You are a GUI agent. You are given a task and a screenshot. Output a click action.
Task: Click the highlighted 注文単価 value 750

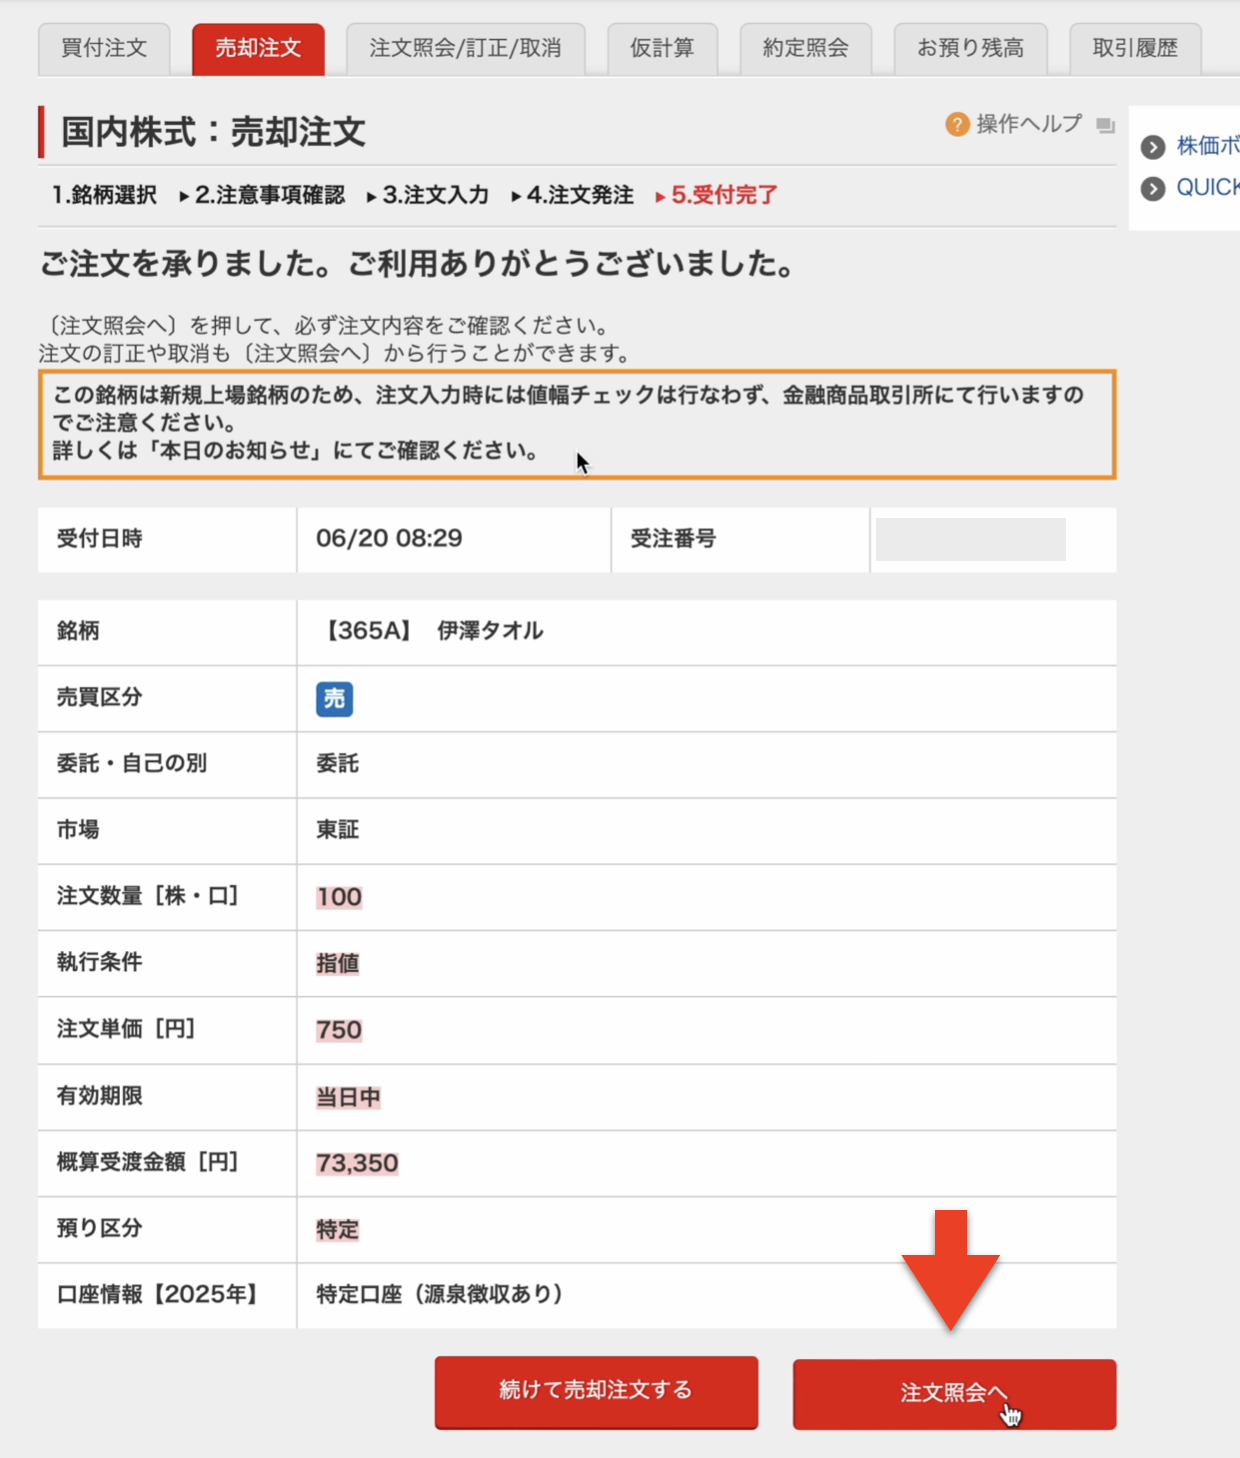(338, 1030)
